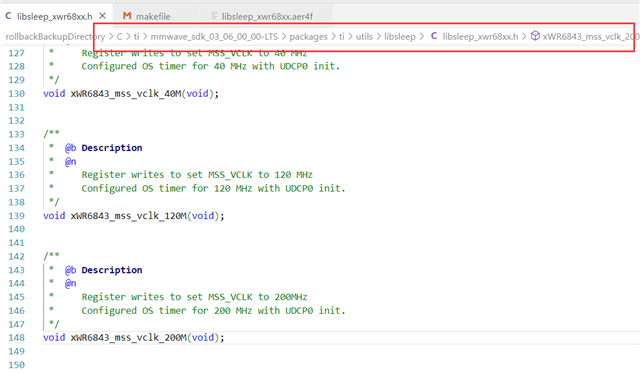Close the libsleep_xwr68xx.h tab

102,16
